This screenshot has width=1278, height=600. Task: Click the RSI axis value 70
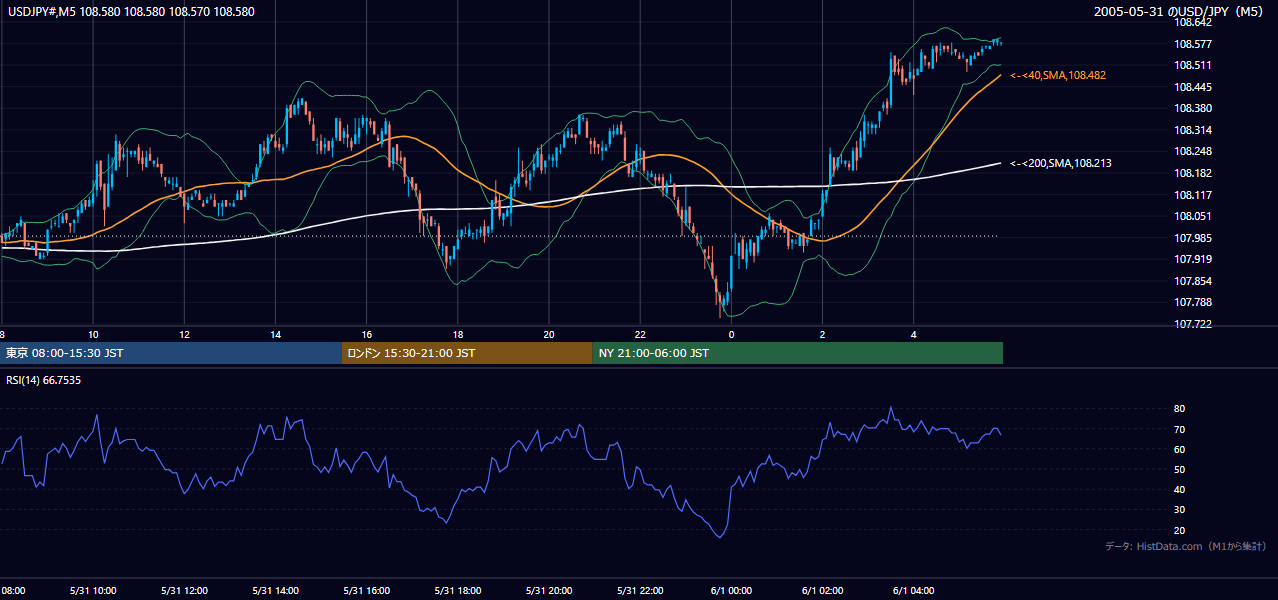1180,429
